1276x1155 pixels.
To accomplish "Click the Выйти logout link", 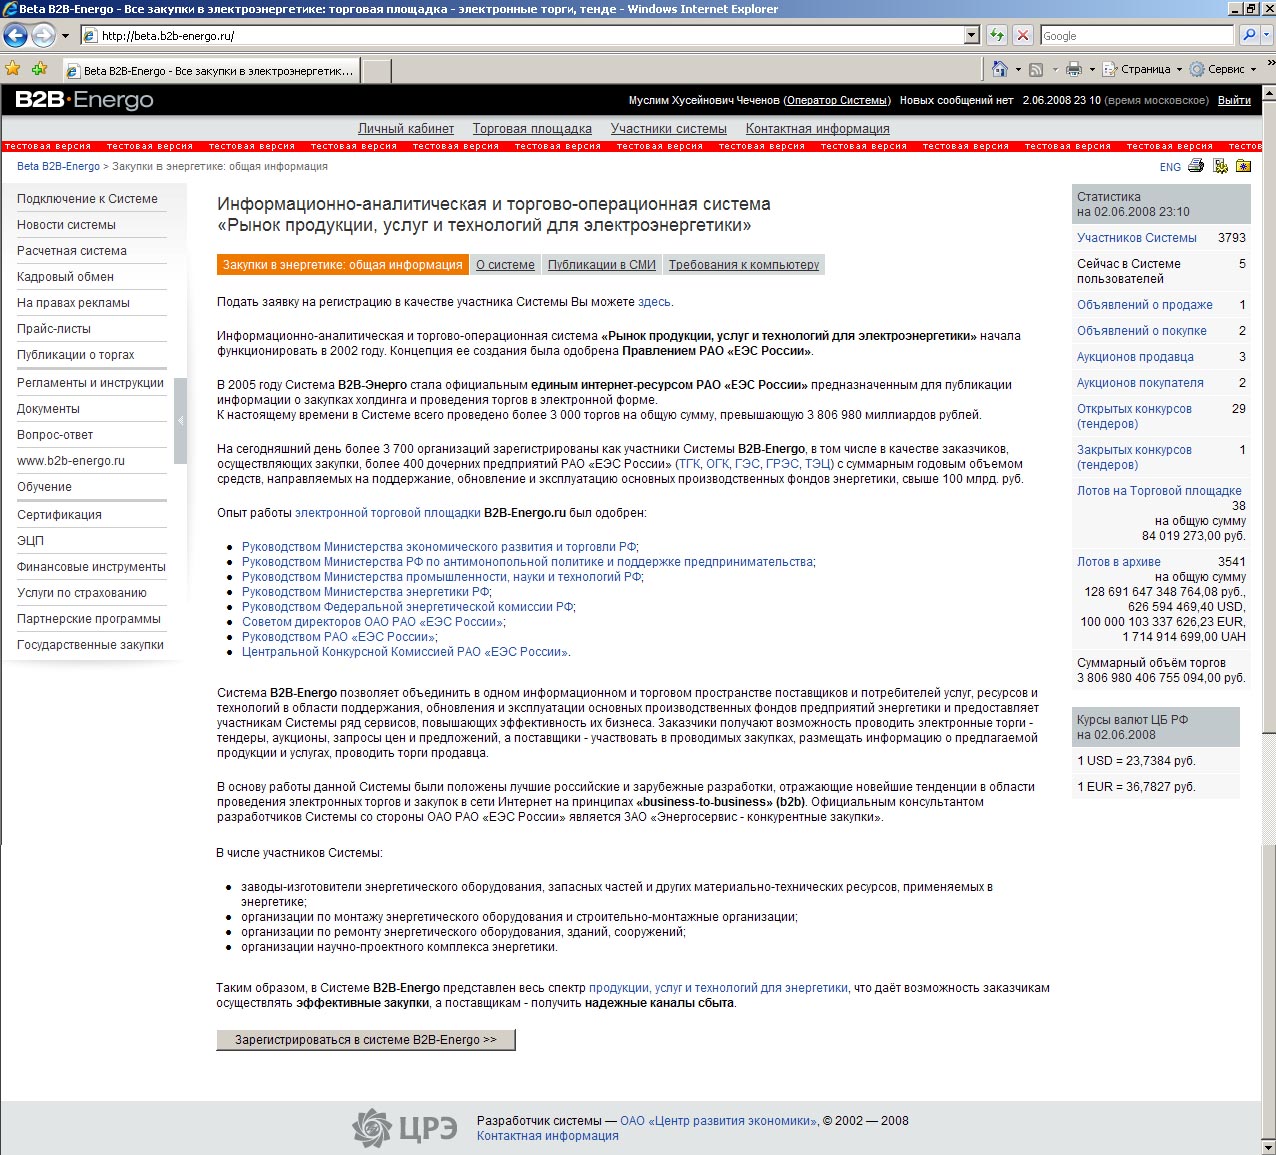I will [x=1234, y=100].
